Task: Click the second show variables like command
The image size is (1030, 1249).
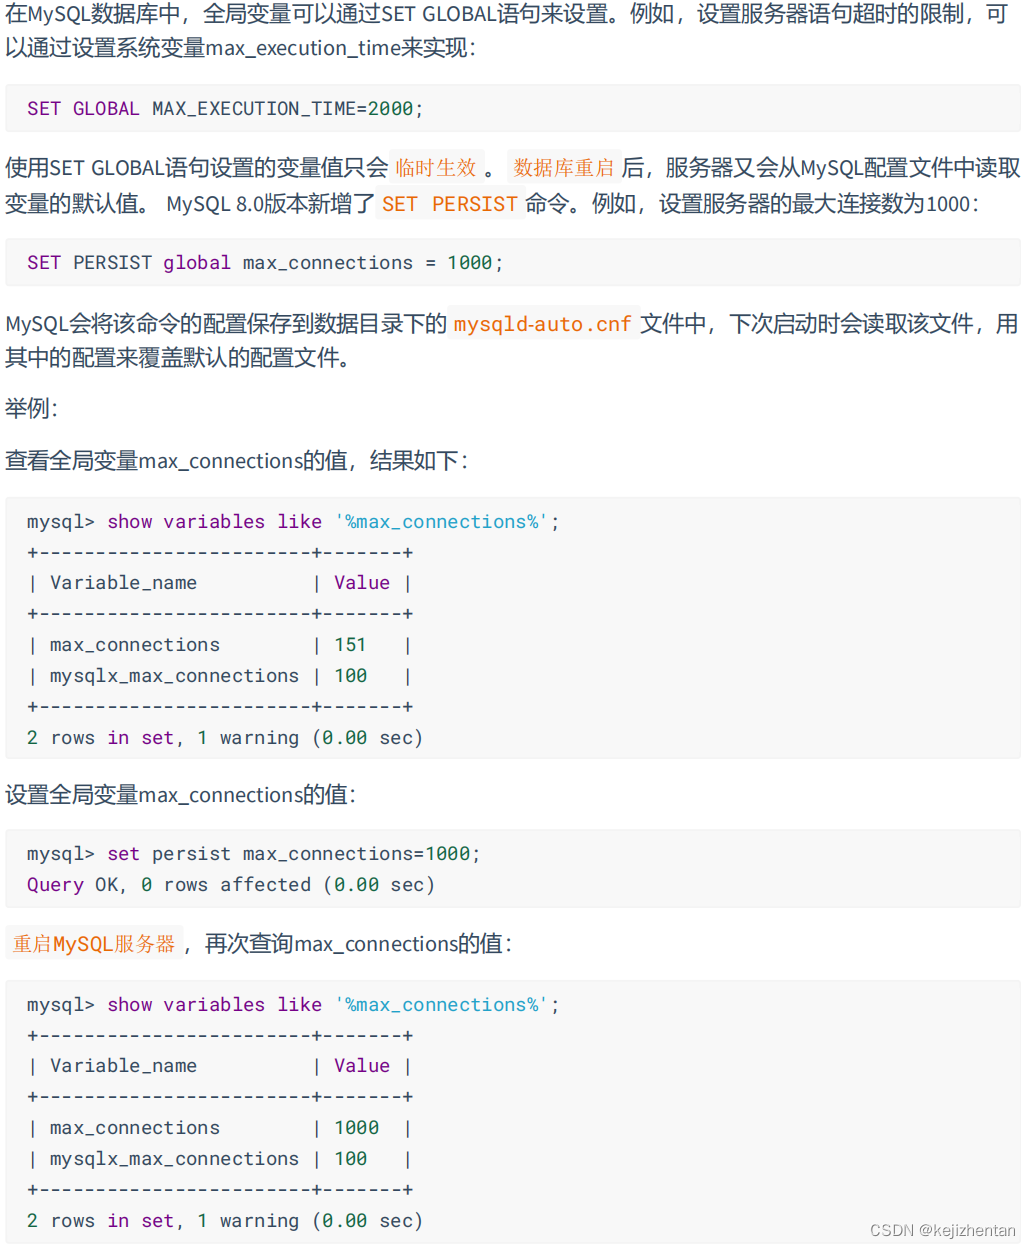Action: 293,1005
